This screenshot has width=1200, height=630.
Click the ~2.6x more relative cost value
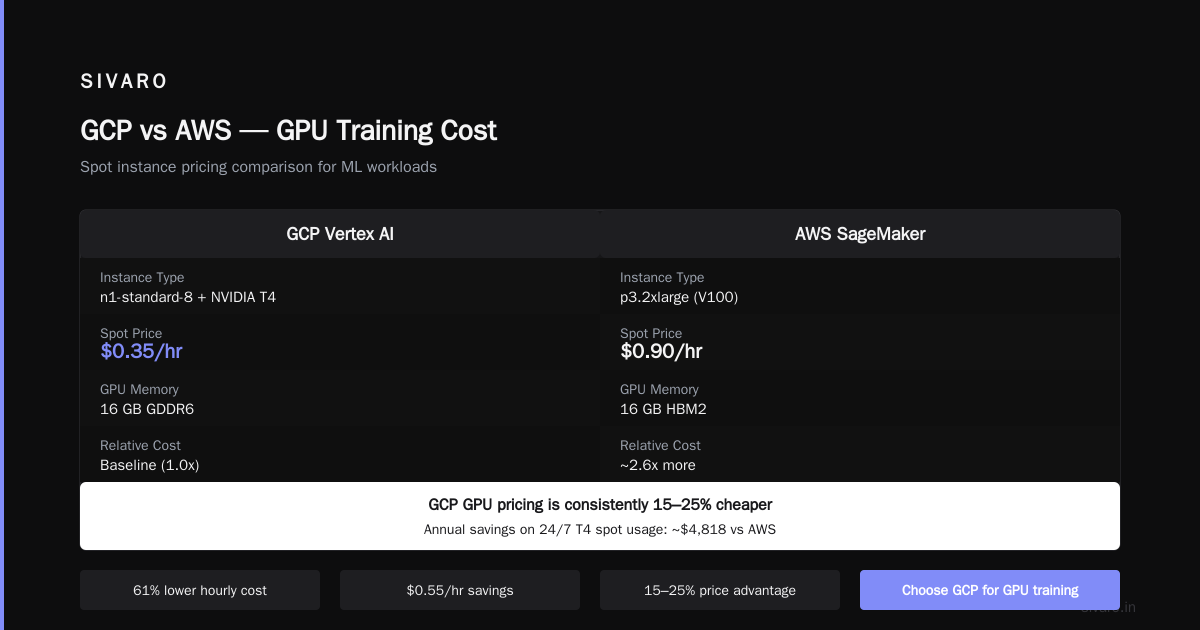[x=658, y=465]
